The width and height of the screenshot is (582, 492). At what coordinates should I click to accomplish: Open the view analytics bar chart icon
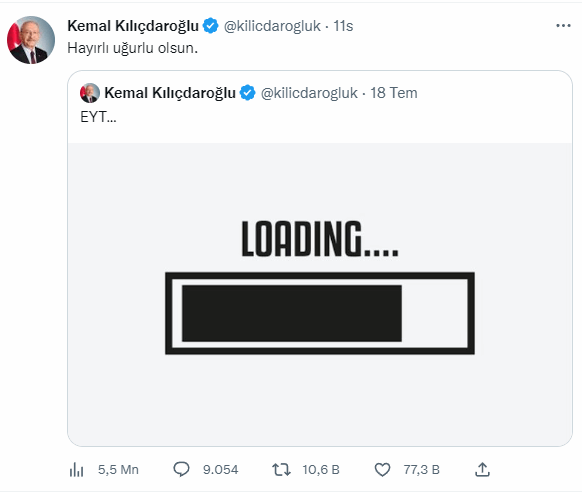click(76, 470)
